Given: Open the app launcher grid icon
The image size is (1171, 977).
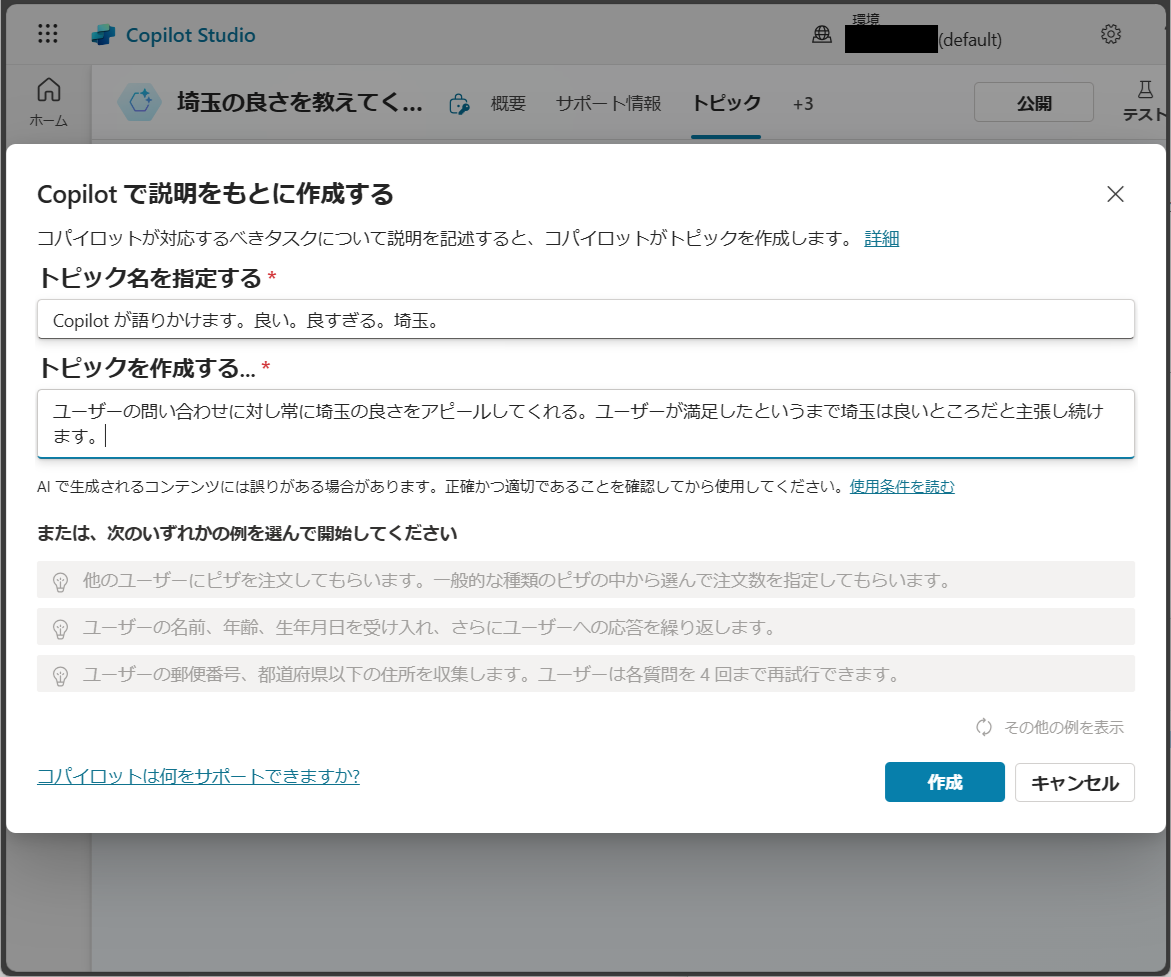Looking at the screenshot, I should click(48, 34).
